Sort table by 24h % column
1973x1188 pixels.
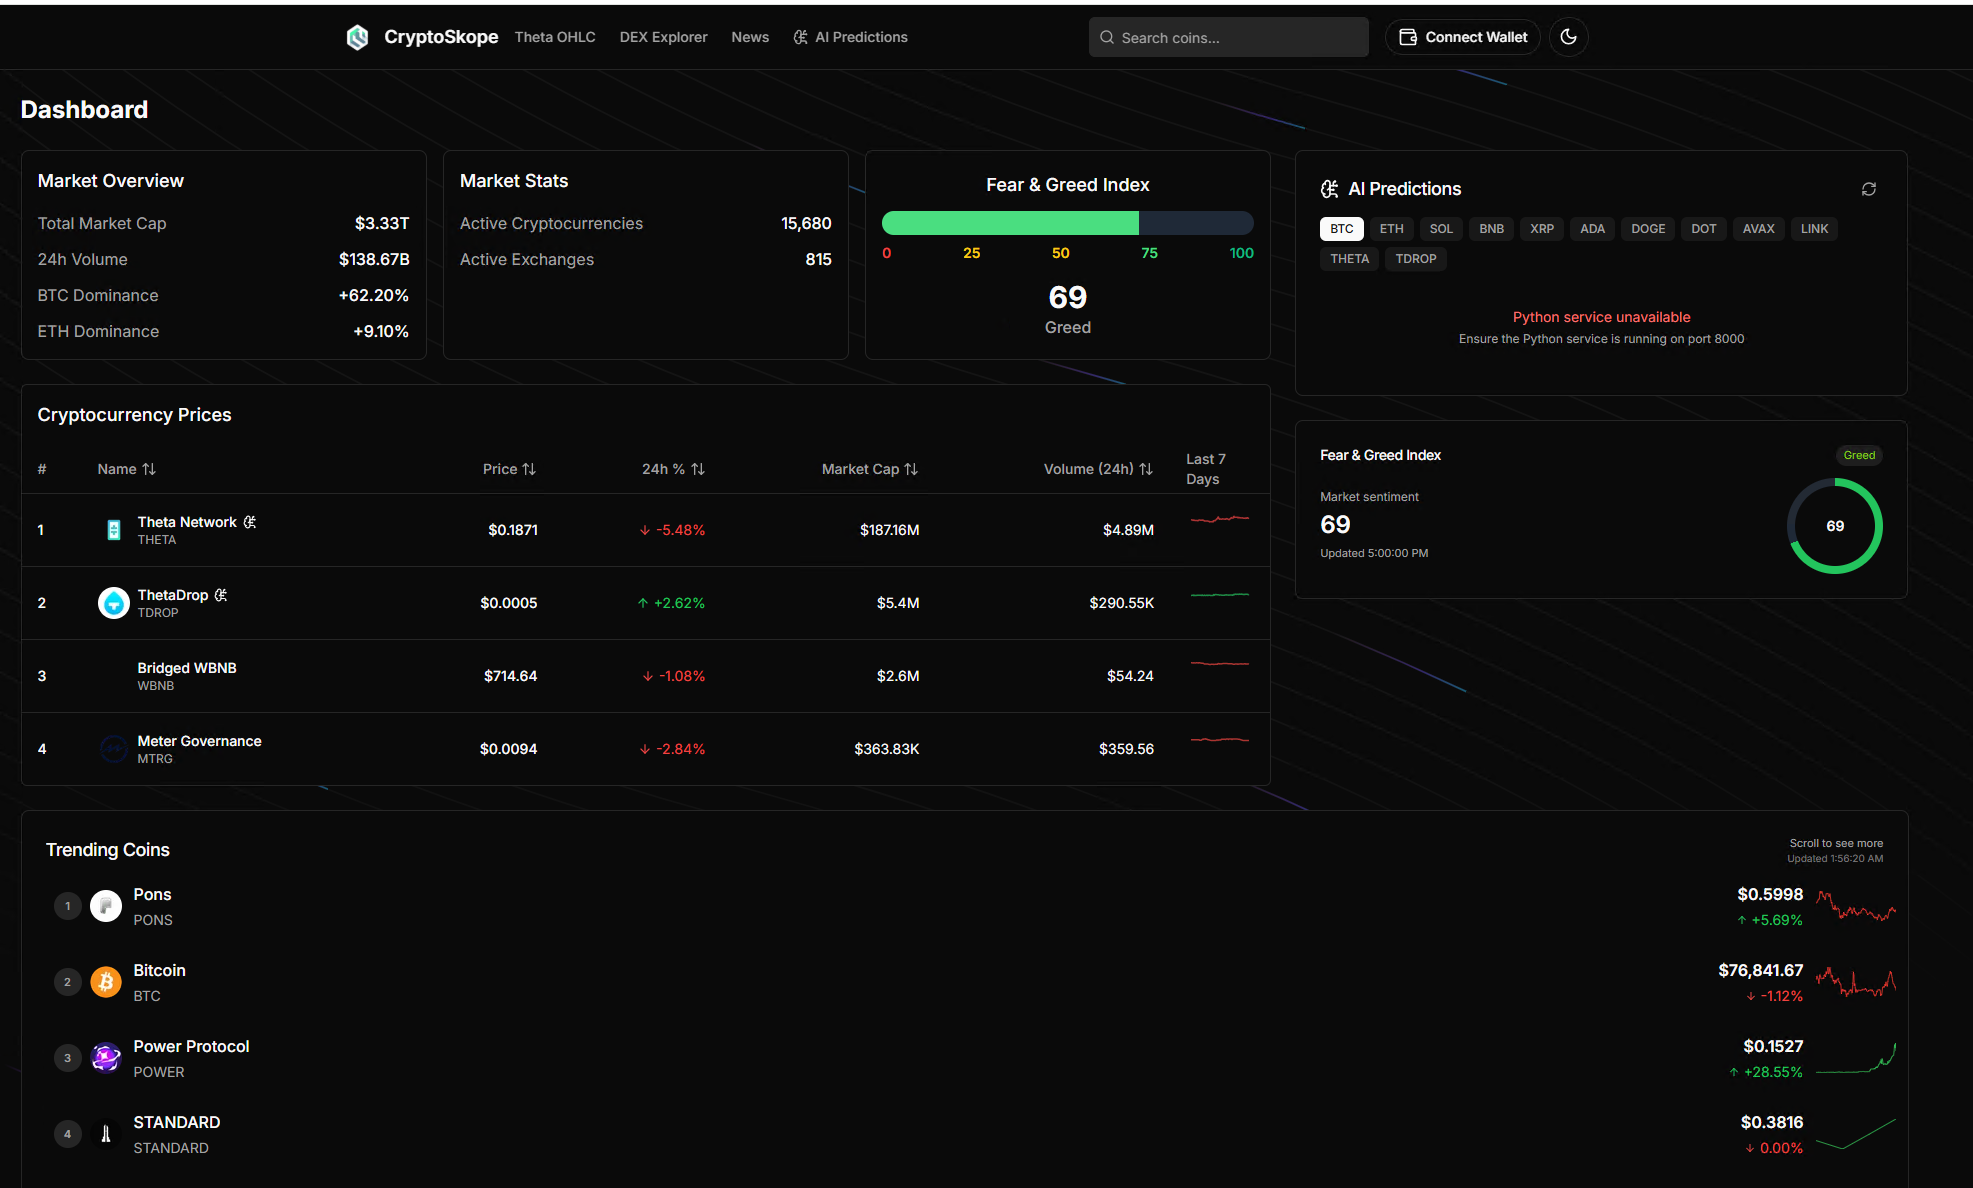(x=673, y=469)
